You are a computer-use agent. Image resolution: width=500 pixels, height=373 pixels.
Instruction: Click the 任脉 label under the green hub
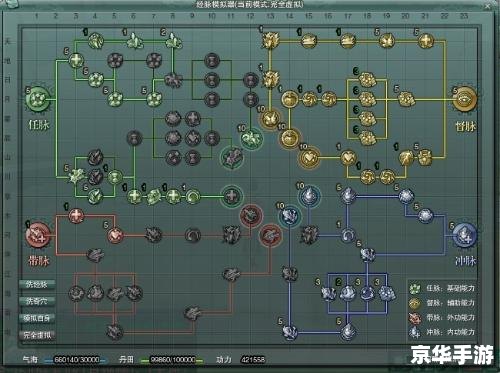click(x=39, y=125)
